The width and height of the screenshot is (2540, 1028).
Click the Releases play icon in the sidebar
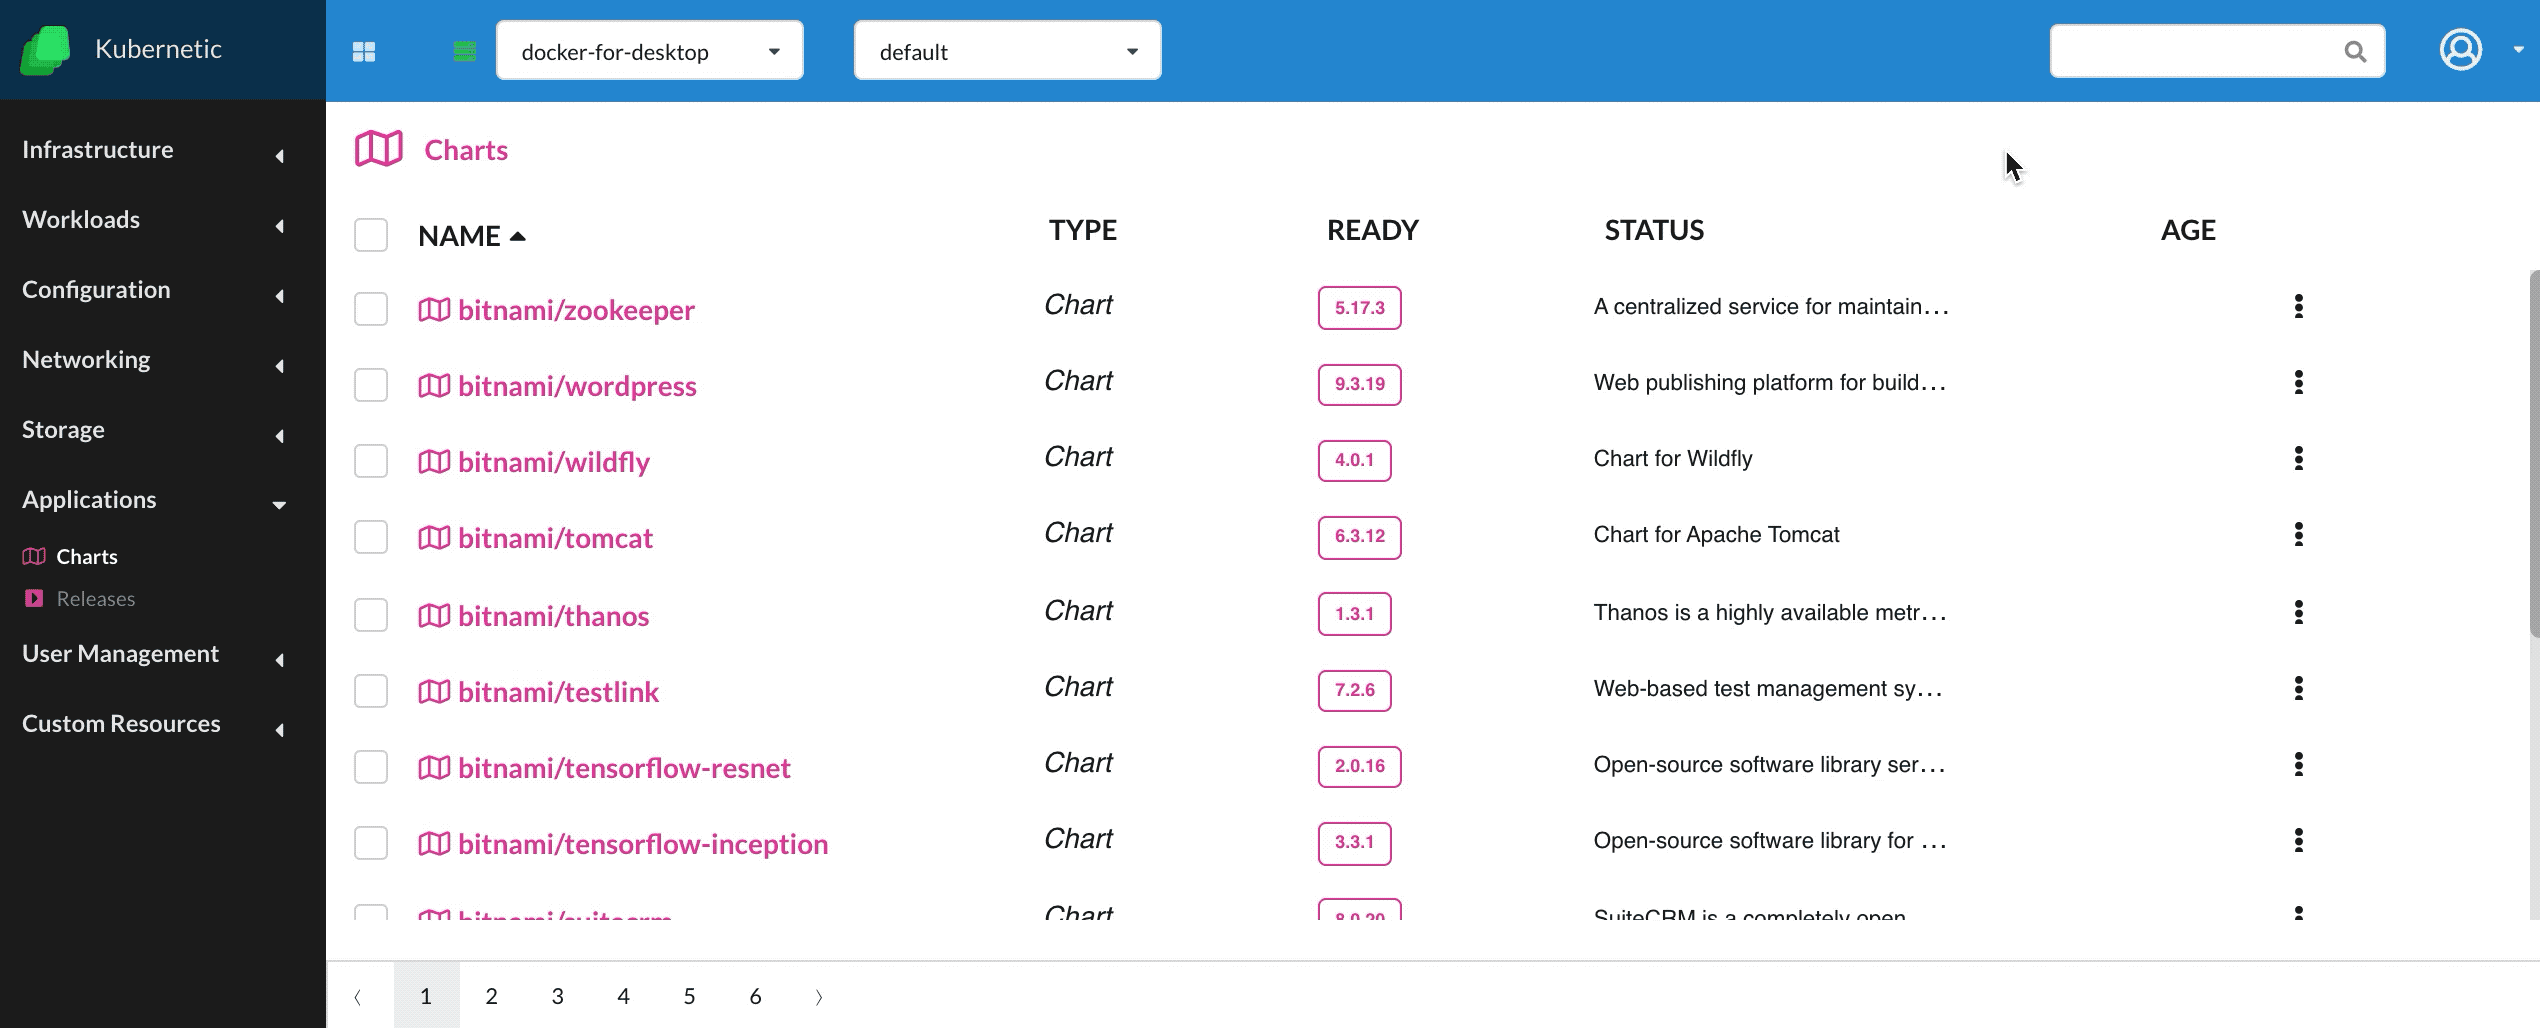(x=34, y=598)
